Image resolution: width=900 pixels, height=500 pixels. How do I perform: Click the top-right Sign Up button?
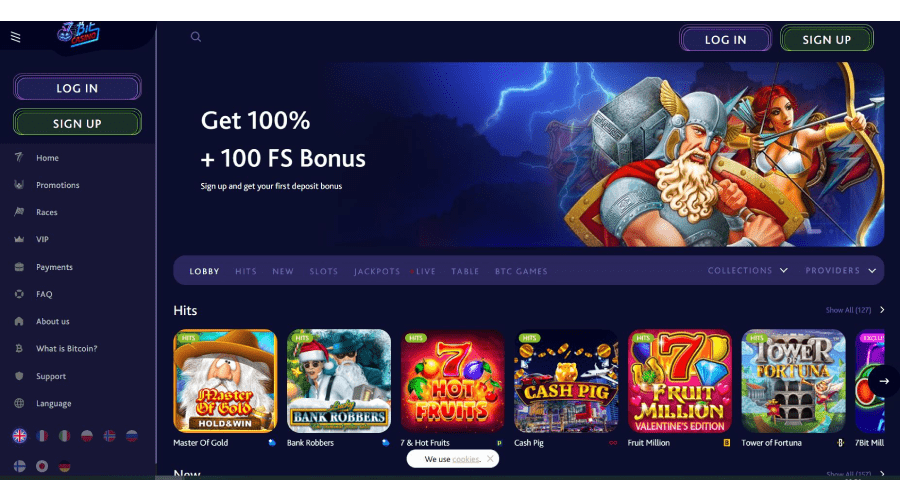click(x=827, y=40)
